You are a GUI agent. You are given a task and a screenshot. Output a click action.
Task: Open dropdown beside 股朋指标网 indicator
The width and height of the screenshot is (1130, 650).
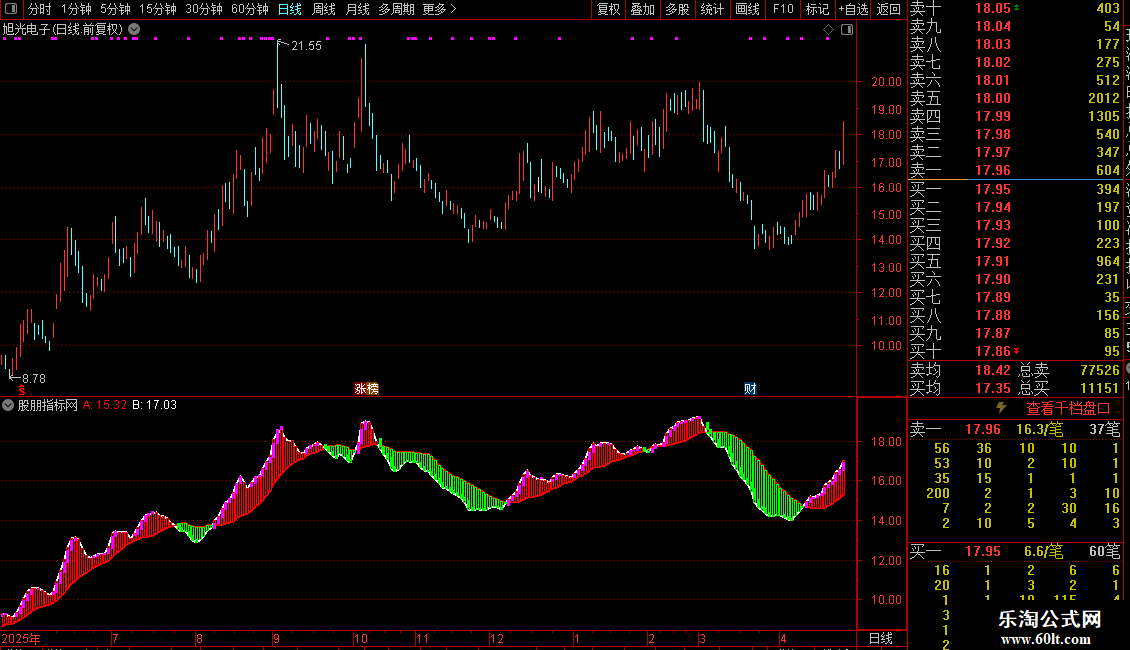(8, 405)
